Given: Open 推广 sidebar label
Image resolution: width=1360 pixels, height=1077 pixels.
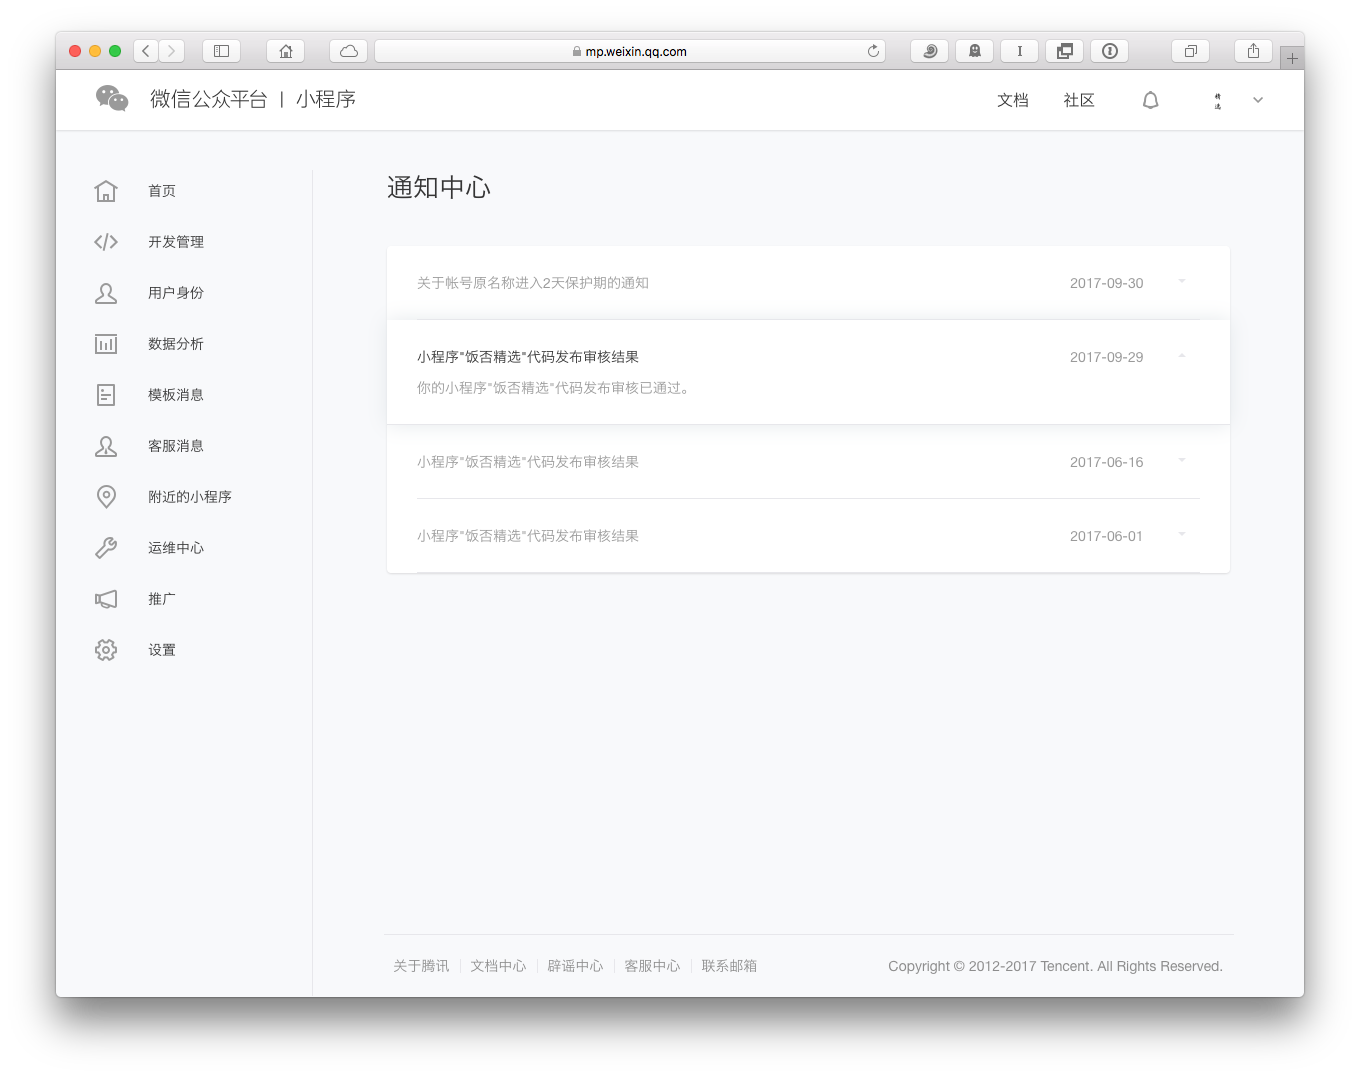Looking at the screenshot, I should tap(162, 599).
